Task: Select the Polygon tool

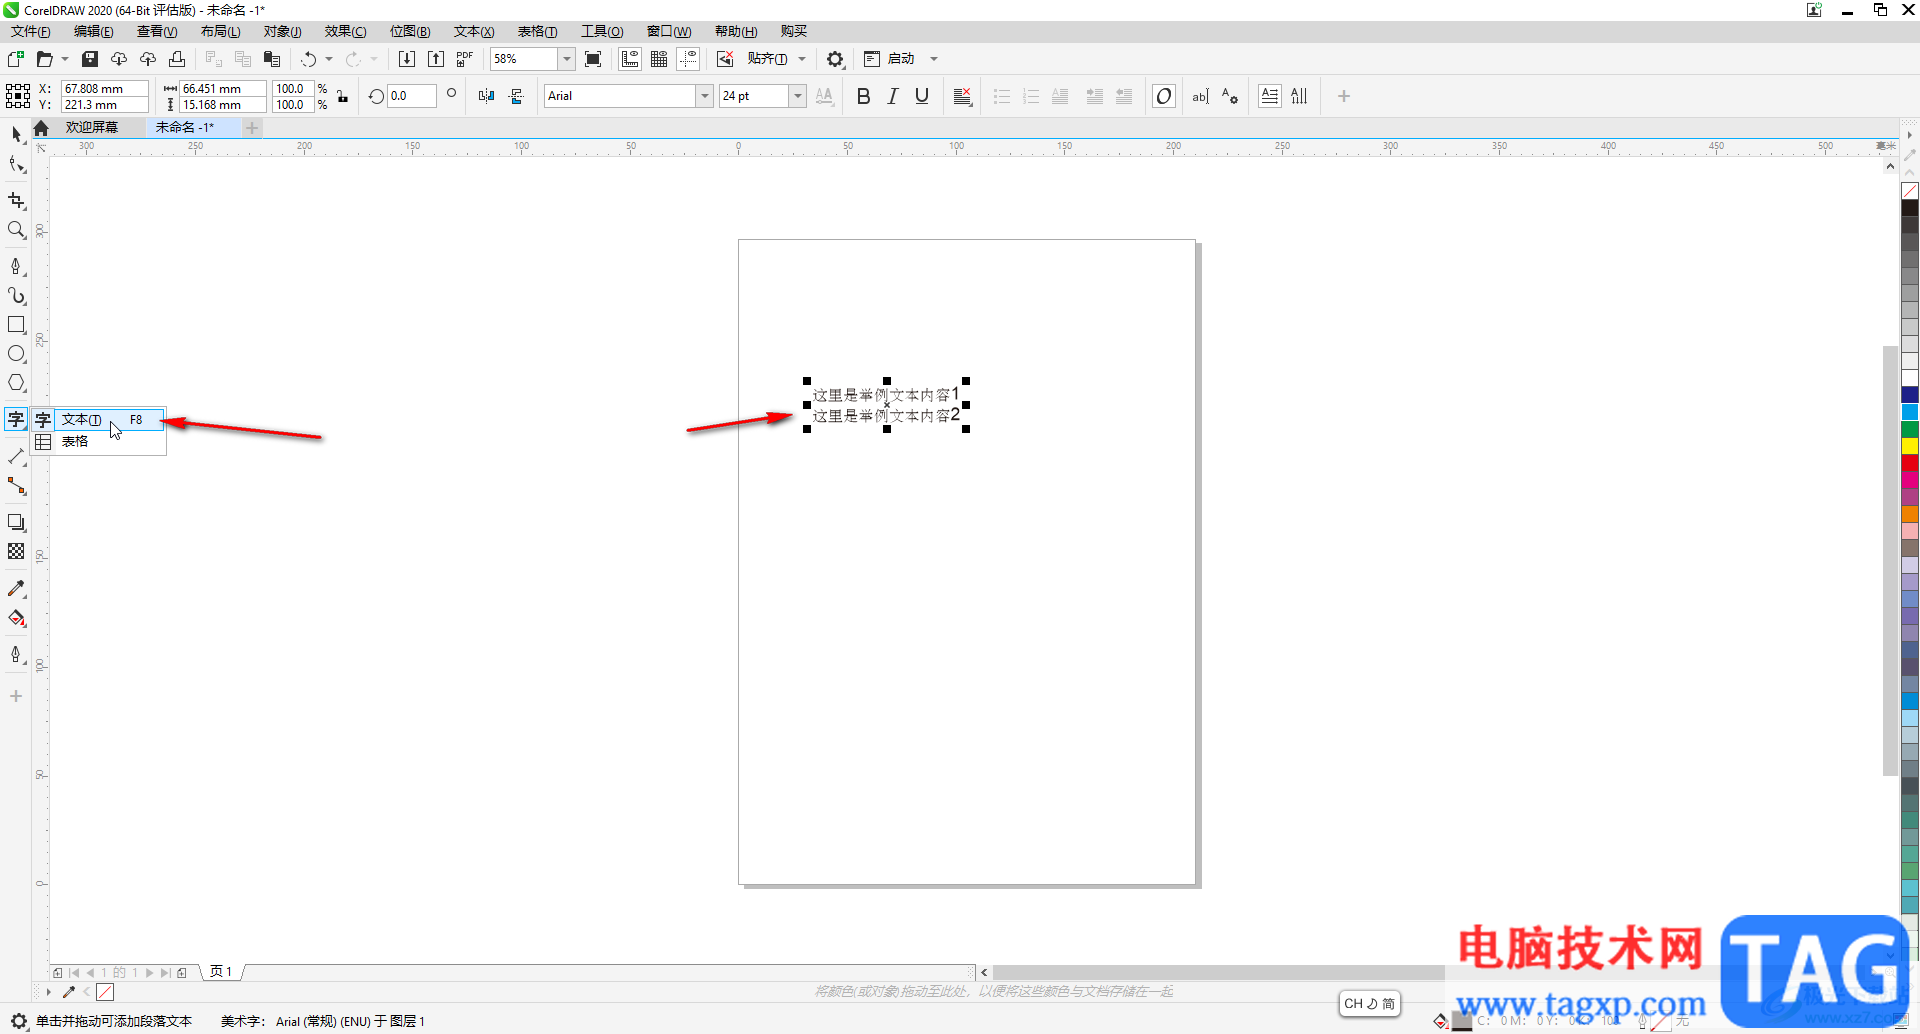Action: pyautogui.click(x=16, y=383)
